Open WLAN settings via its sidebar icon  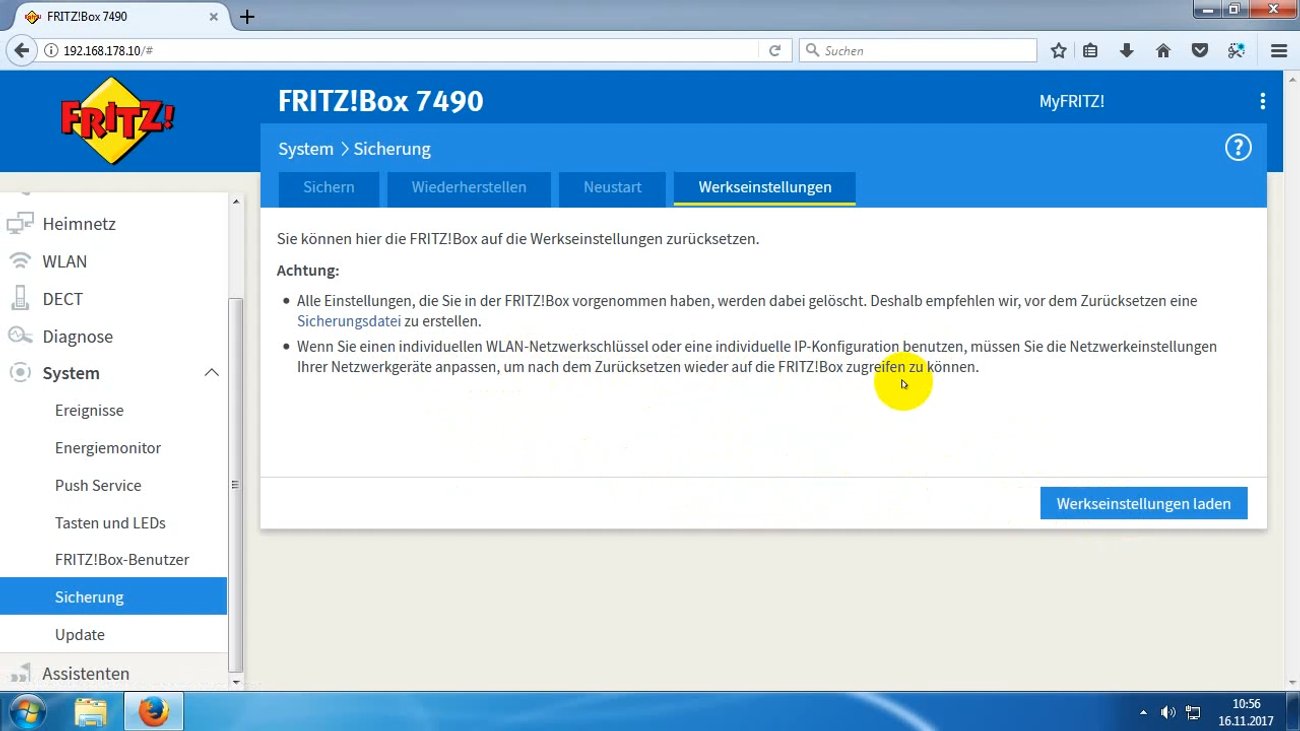(x=19, y=261)
